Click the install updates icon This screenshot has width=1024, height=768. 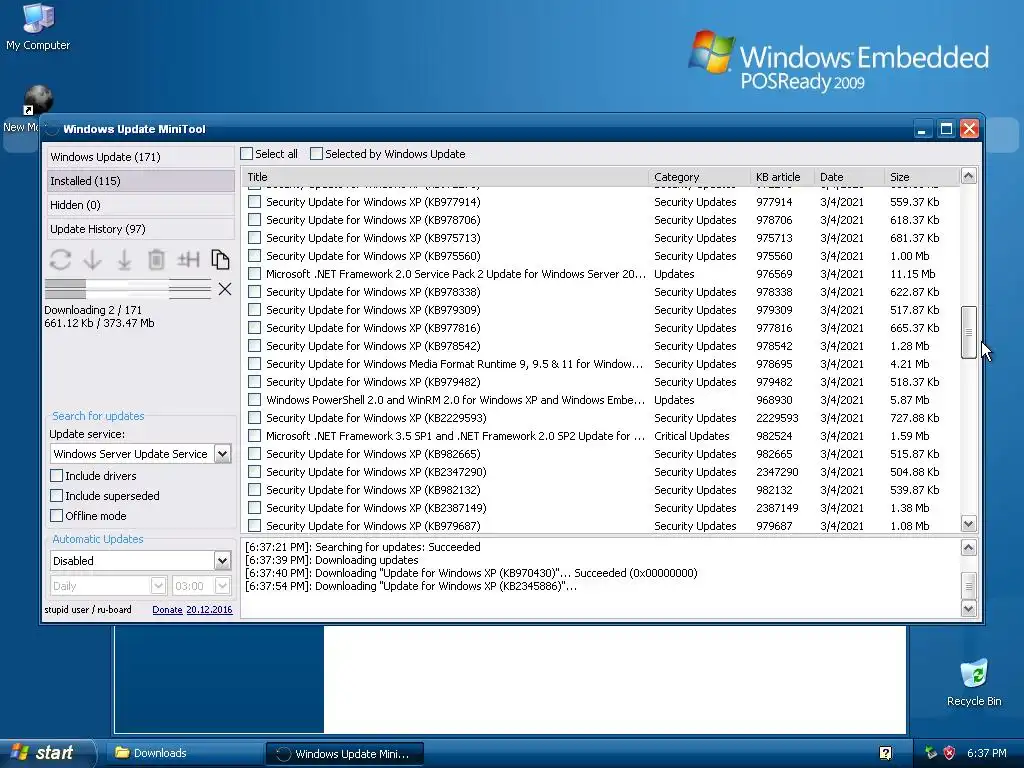[x=124, y=260]
